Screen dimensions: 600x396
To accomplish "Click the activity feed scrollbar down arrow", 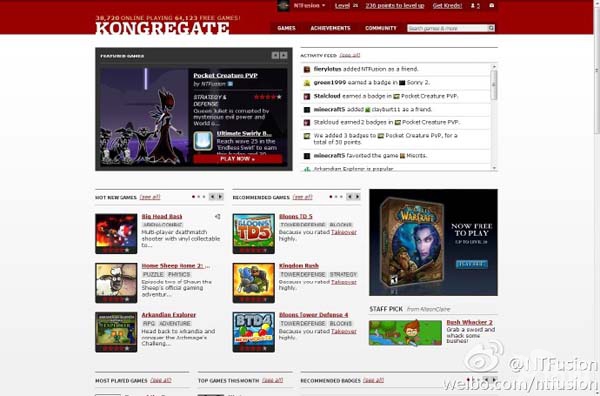I will pyautogui.click(x=494, y=168).
